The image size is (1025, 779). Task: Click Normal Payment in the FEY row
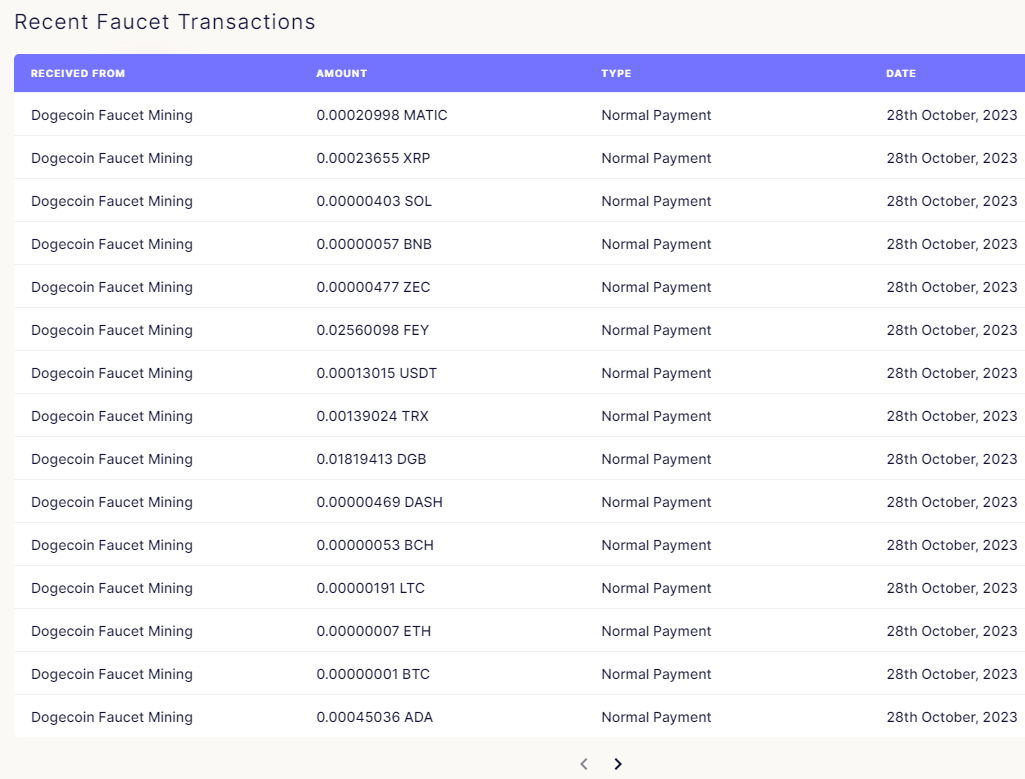[x=656, y=330]
